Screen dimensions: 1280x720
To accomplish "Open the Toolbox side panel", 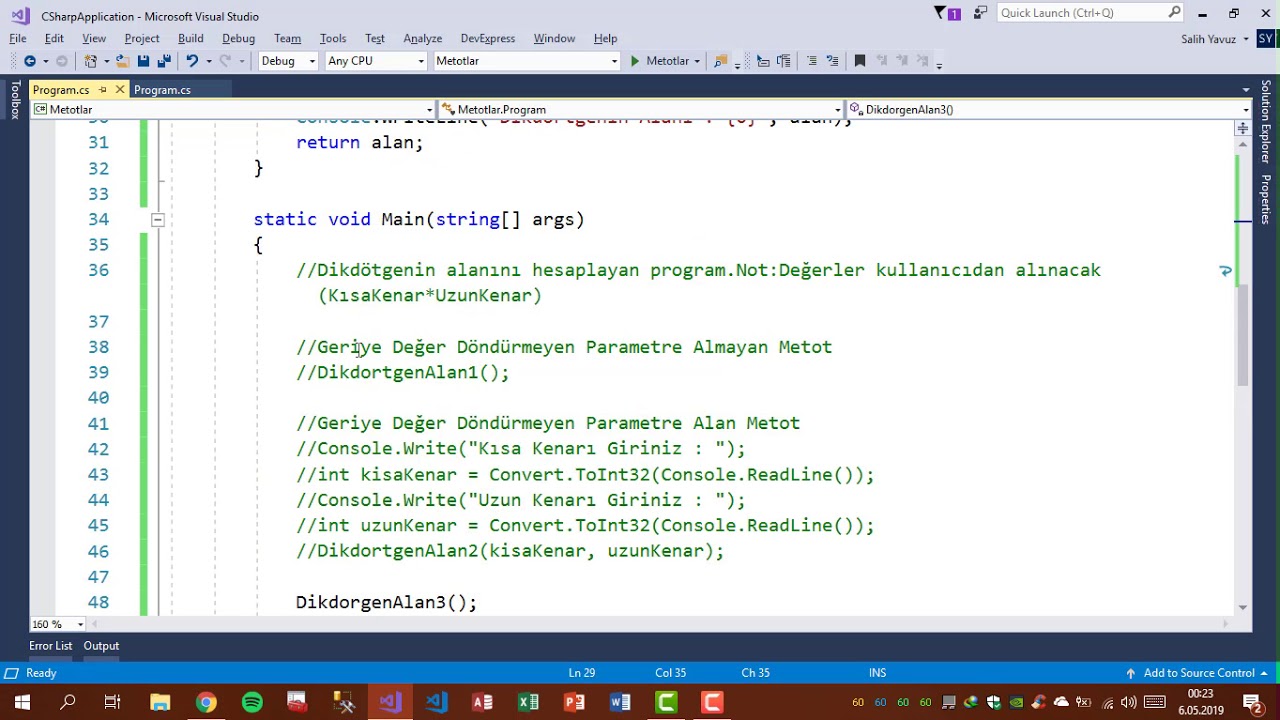I will 15,101.
